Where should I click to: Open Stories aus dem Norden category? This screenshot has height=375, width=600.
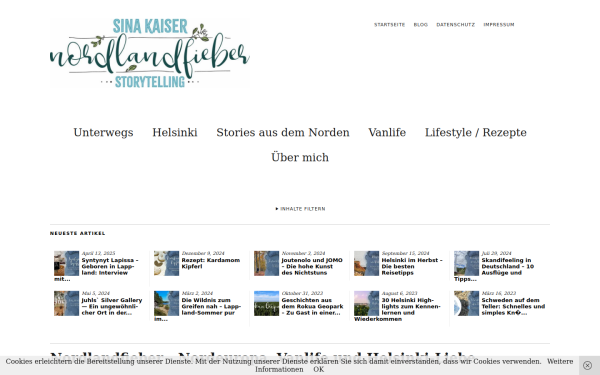(283, 132)
